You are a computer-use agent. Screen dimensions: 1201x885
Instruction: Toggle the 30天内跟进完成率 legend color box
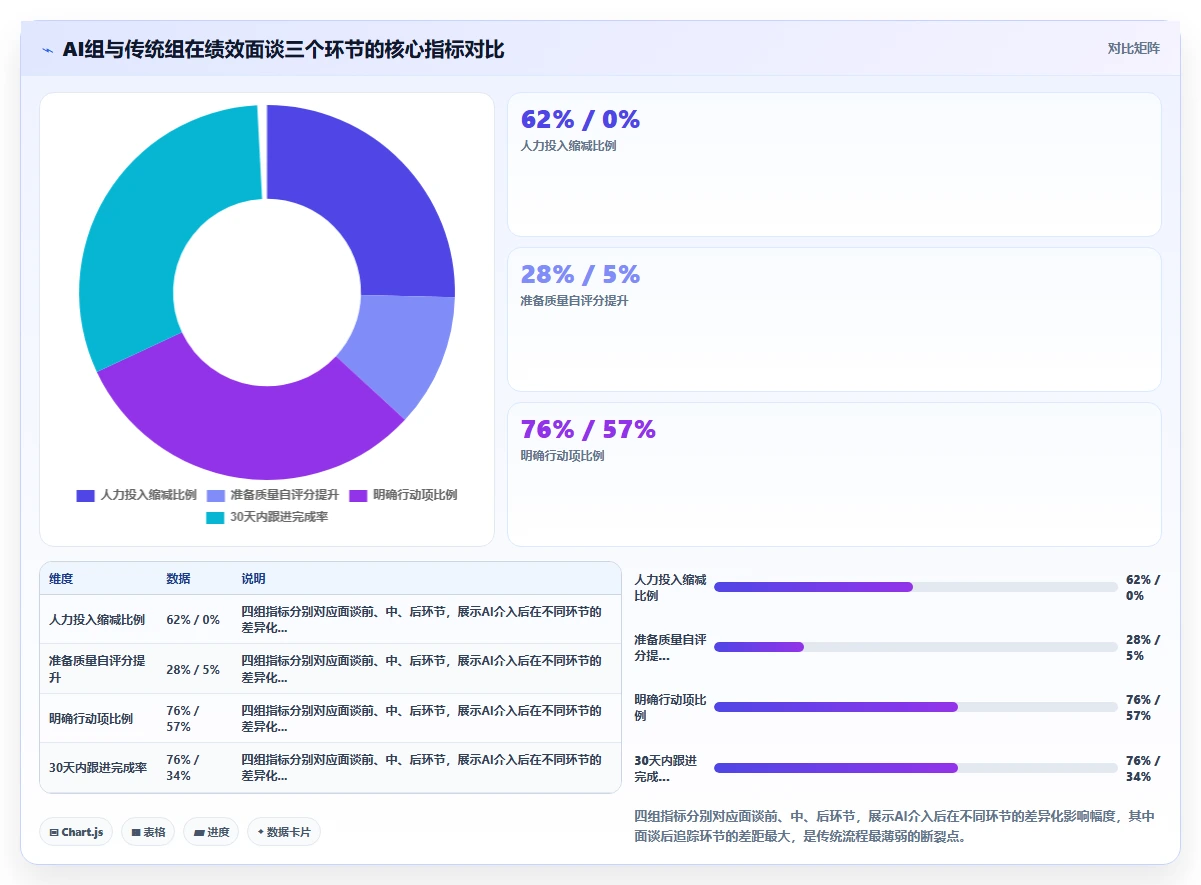215,517
